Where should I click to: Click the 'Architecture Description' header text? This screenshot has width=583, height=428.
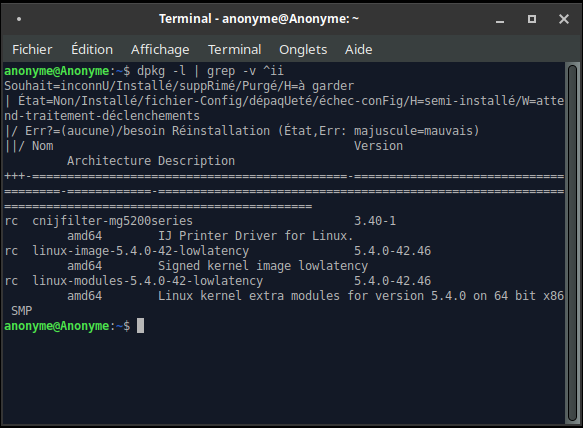[151, 161]
